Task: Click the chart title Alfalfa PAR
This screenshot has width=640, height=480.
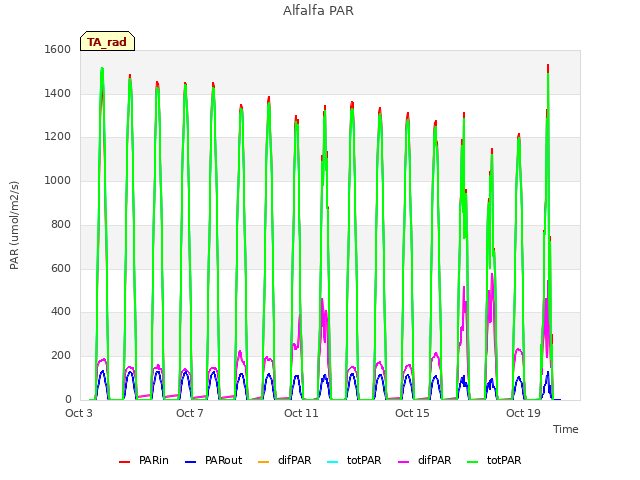Action: [x=318, y=11]
